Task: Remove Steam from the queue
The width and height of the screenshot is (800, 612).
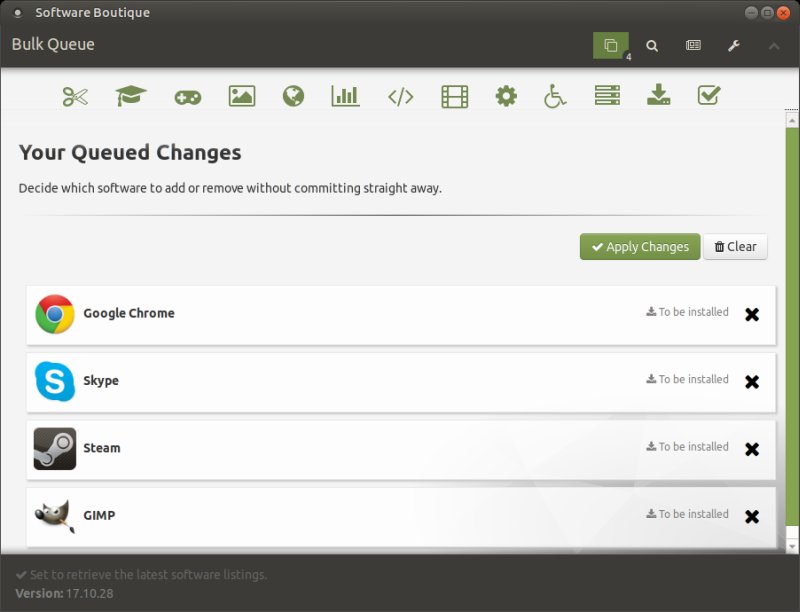Action: tap(752, 449)
